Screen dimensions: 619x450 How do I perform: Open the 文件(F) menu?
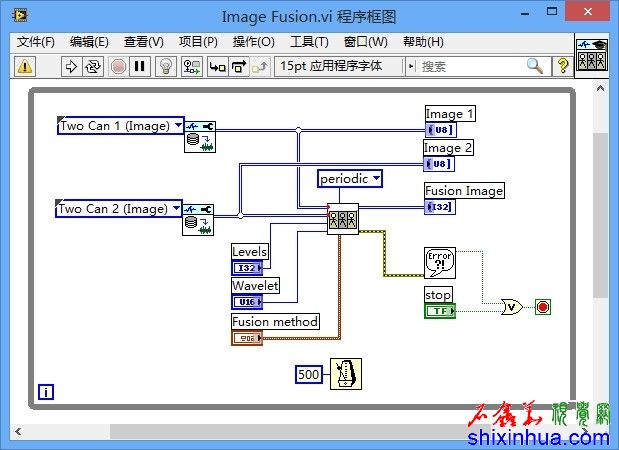point(36,42)
